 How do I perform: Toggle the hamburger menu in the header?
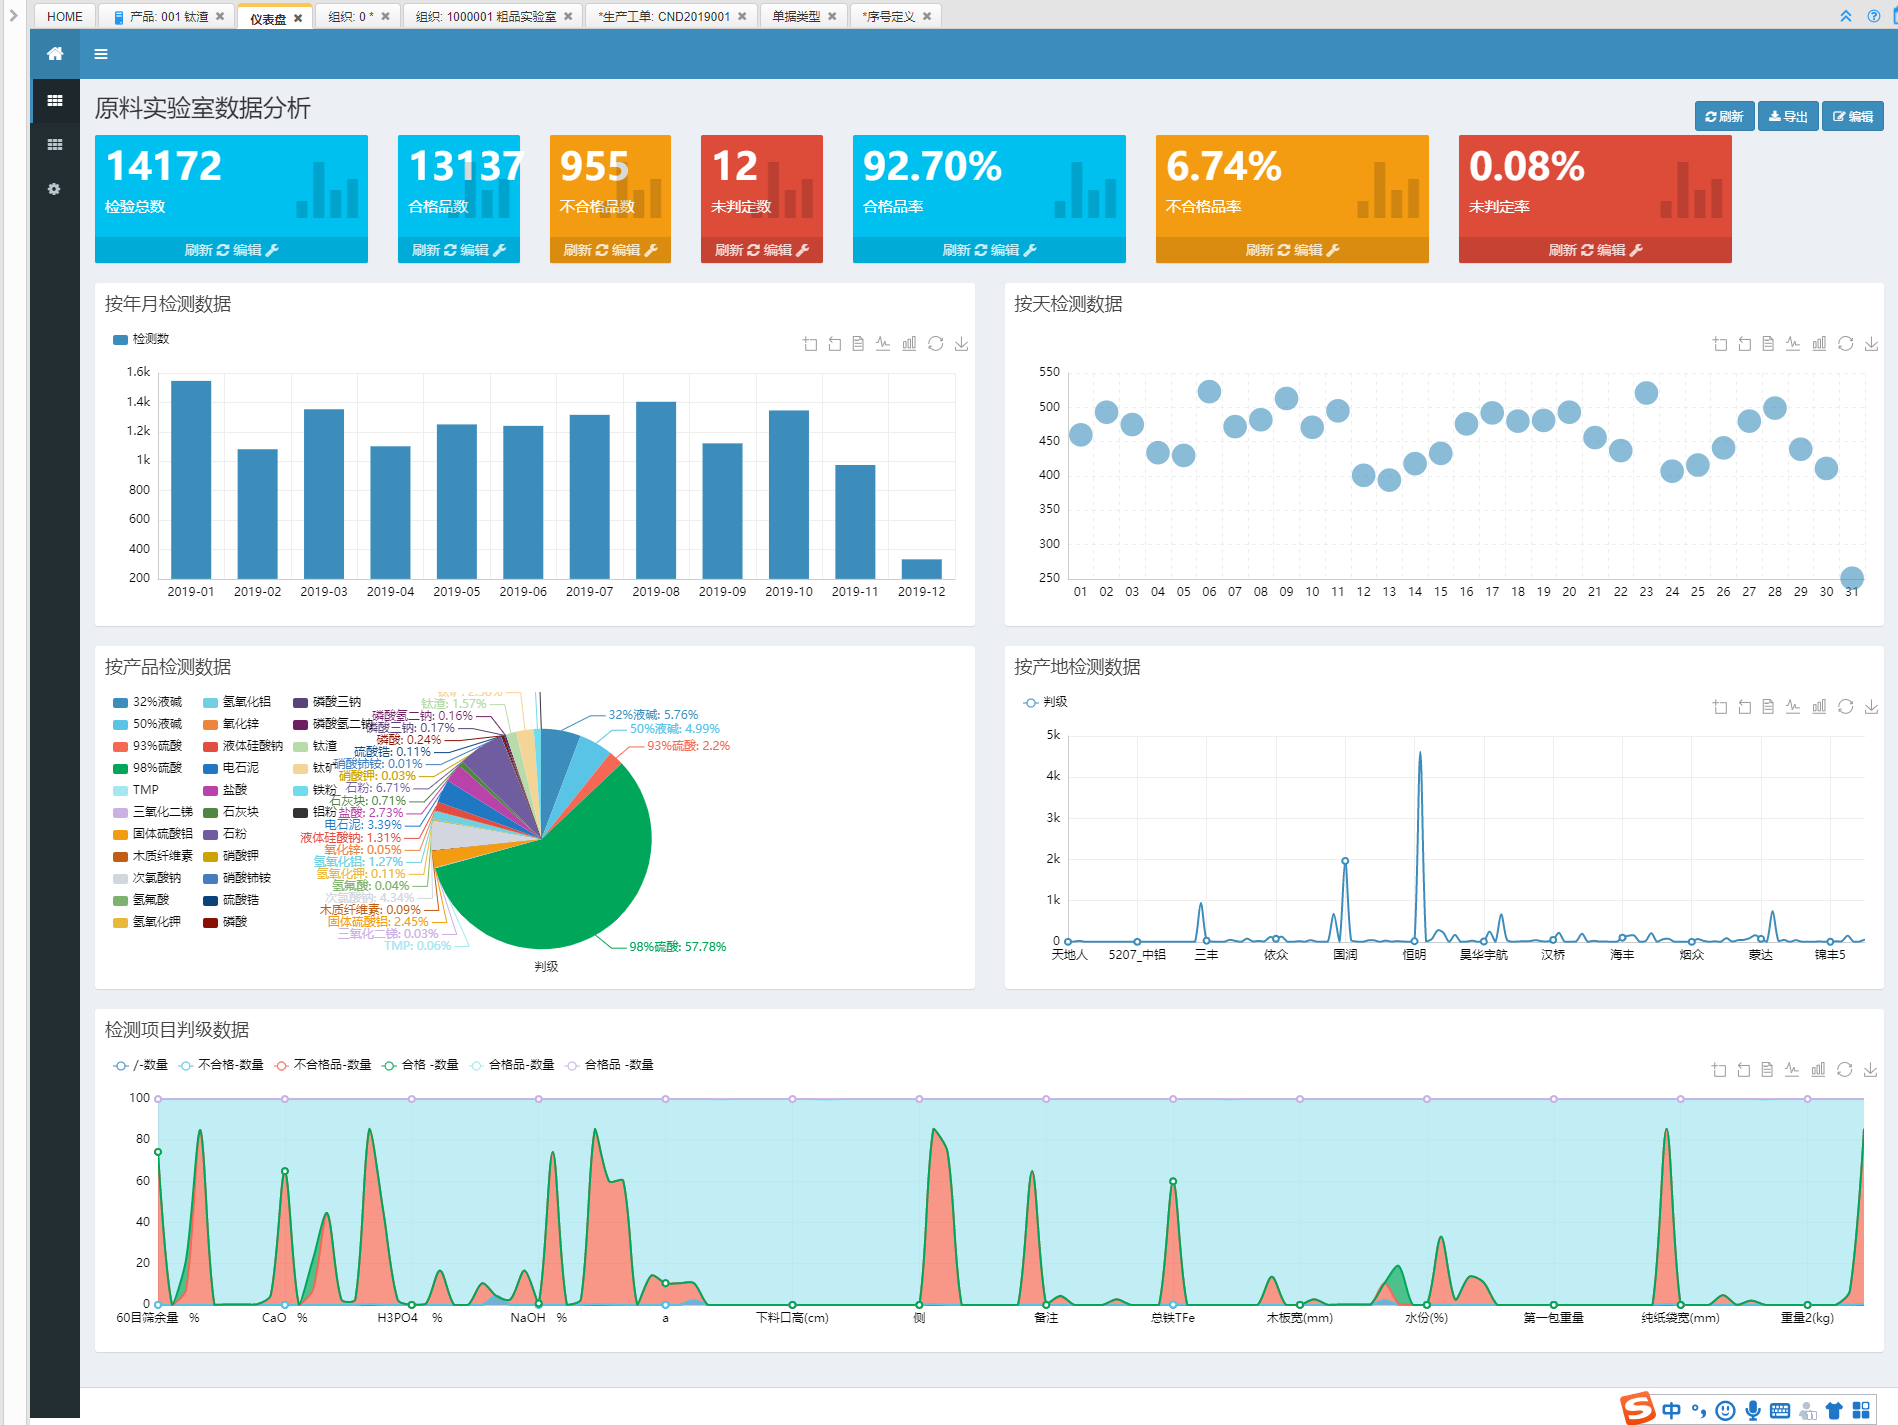tap(101, 54)
